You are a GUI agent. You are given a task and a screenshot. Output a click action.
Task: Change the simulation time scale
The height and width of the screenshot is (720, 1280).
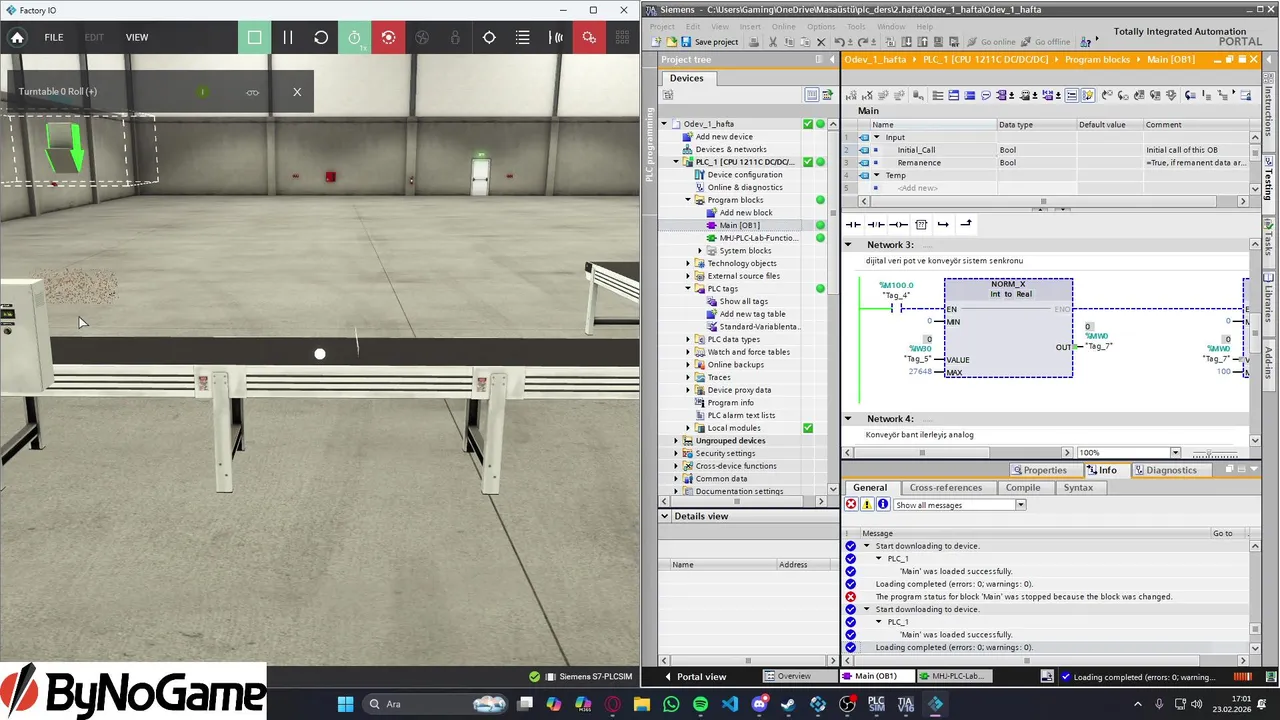pos(355,37)
